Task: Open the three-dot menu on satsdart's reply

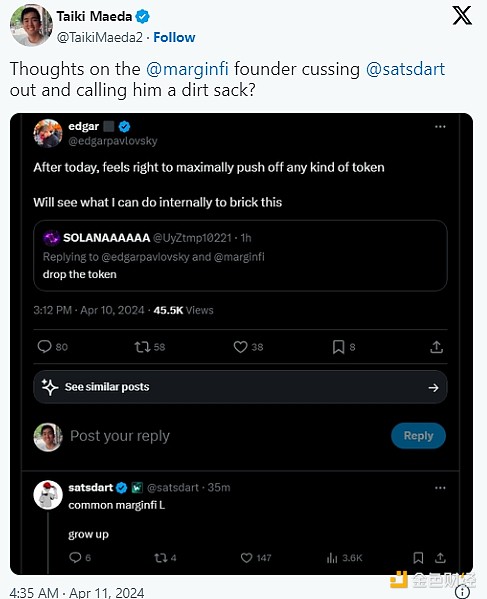Action: click(x=440, y=488)
